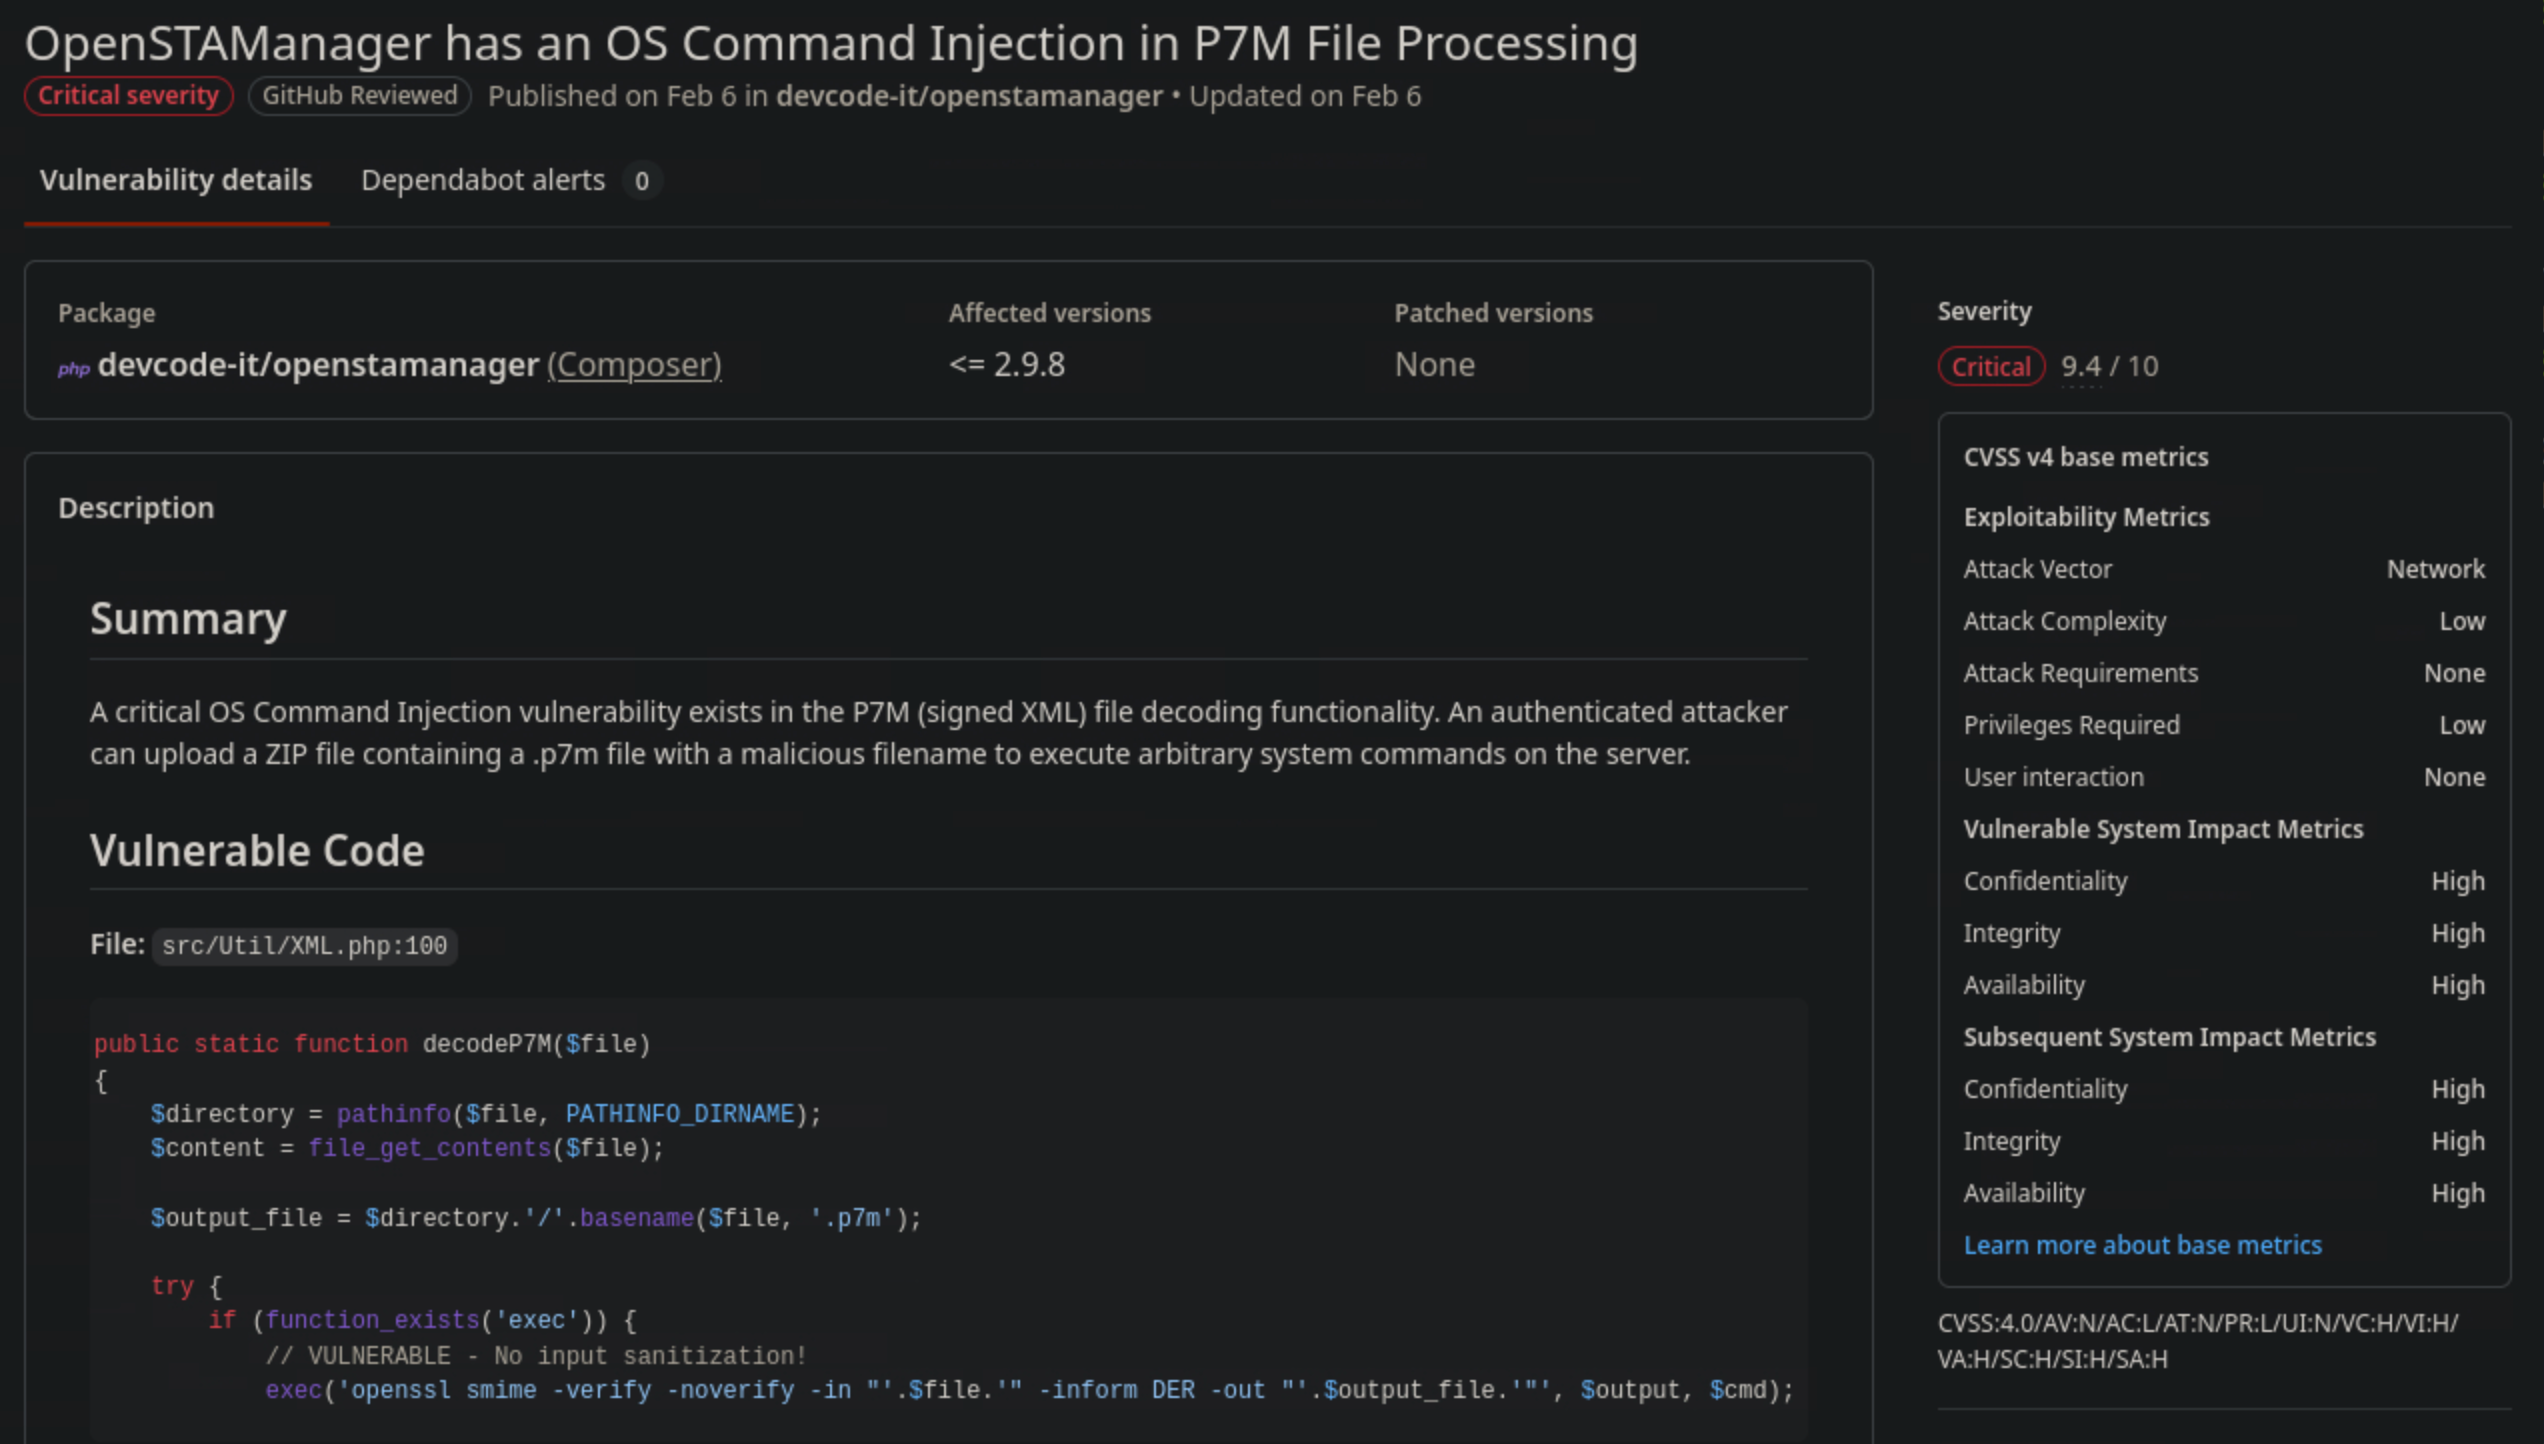Click the Subsequent System Impact Metrics heading

point(2169,1037)
